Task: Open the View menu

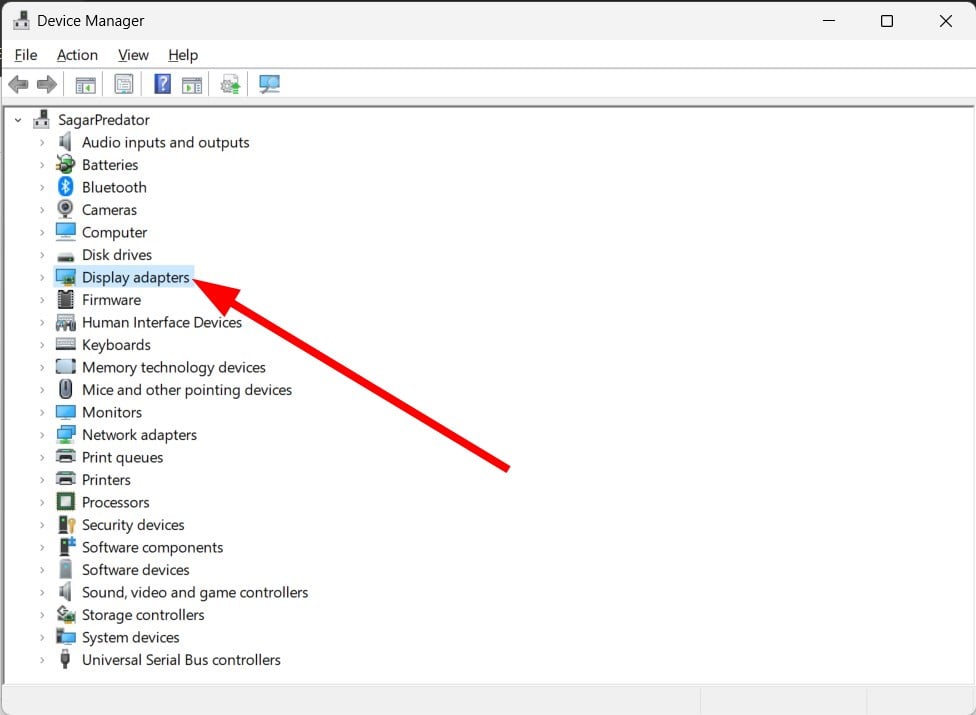Action: click(x=133, y=55)
